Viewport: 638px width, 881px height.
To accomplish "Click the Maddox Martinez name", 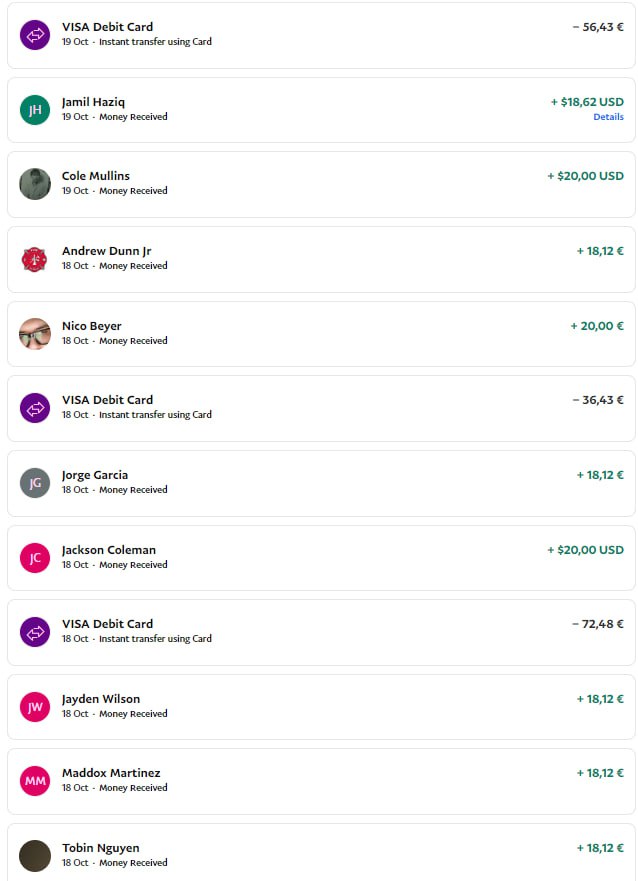I will pyautogui.click(x=111, y=773).
